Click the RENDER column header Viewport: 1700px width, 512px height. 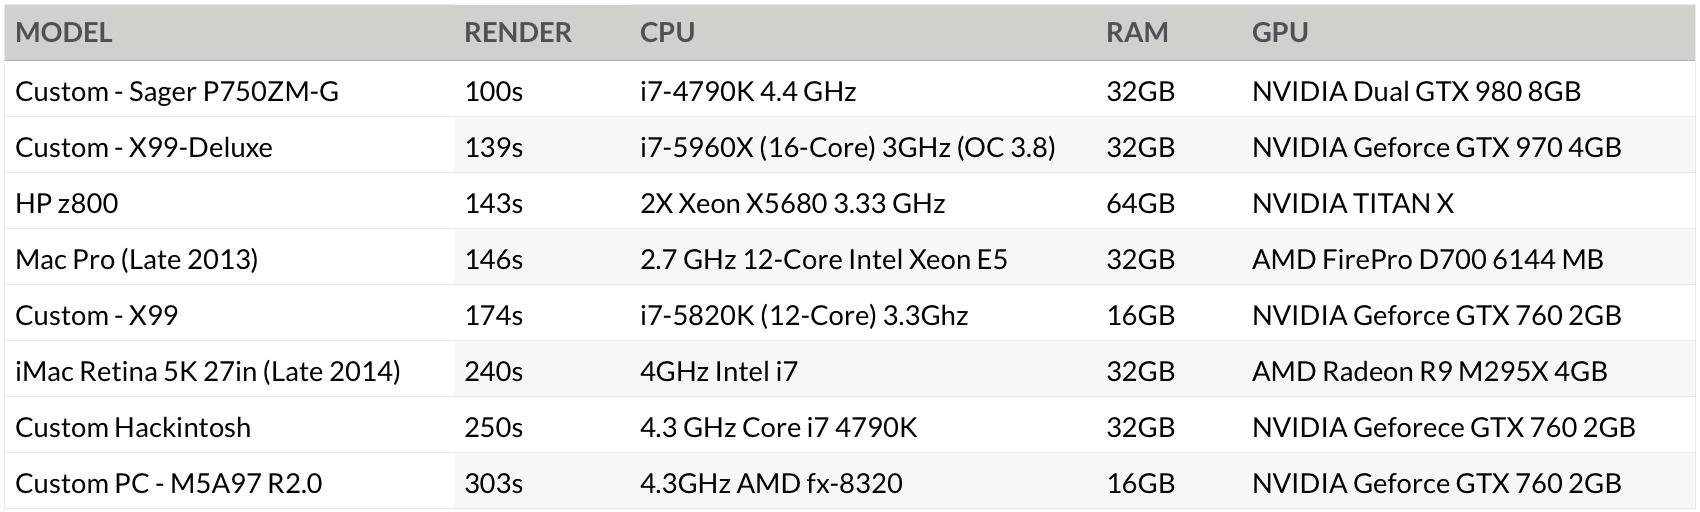(517, 33)
